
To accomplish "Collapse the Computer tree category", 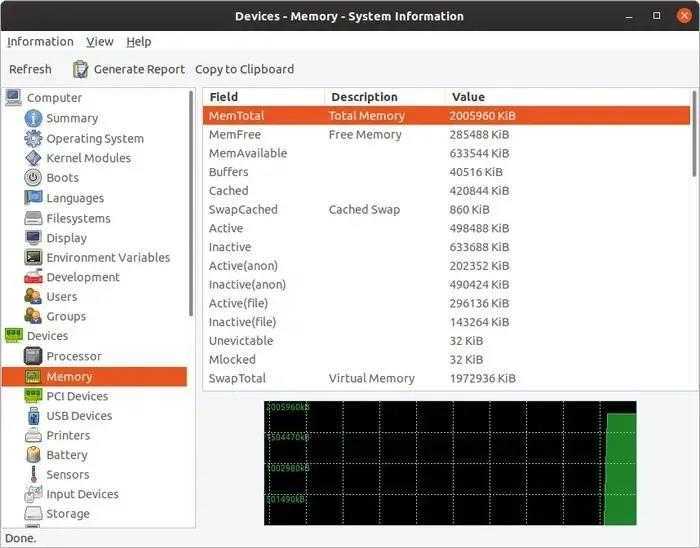I will [54, 97].
